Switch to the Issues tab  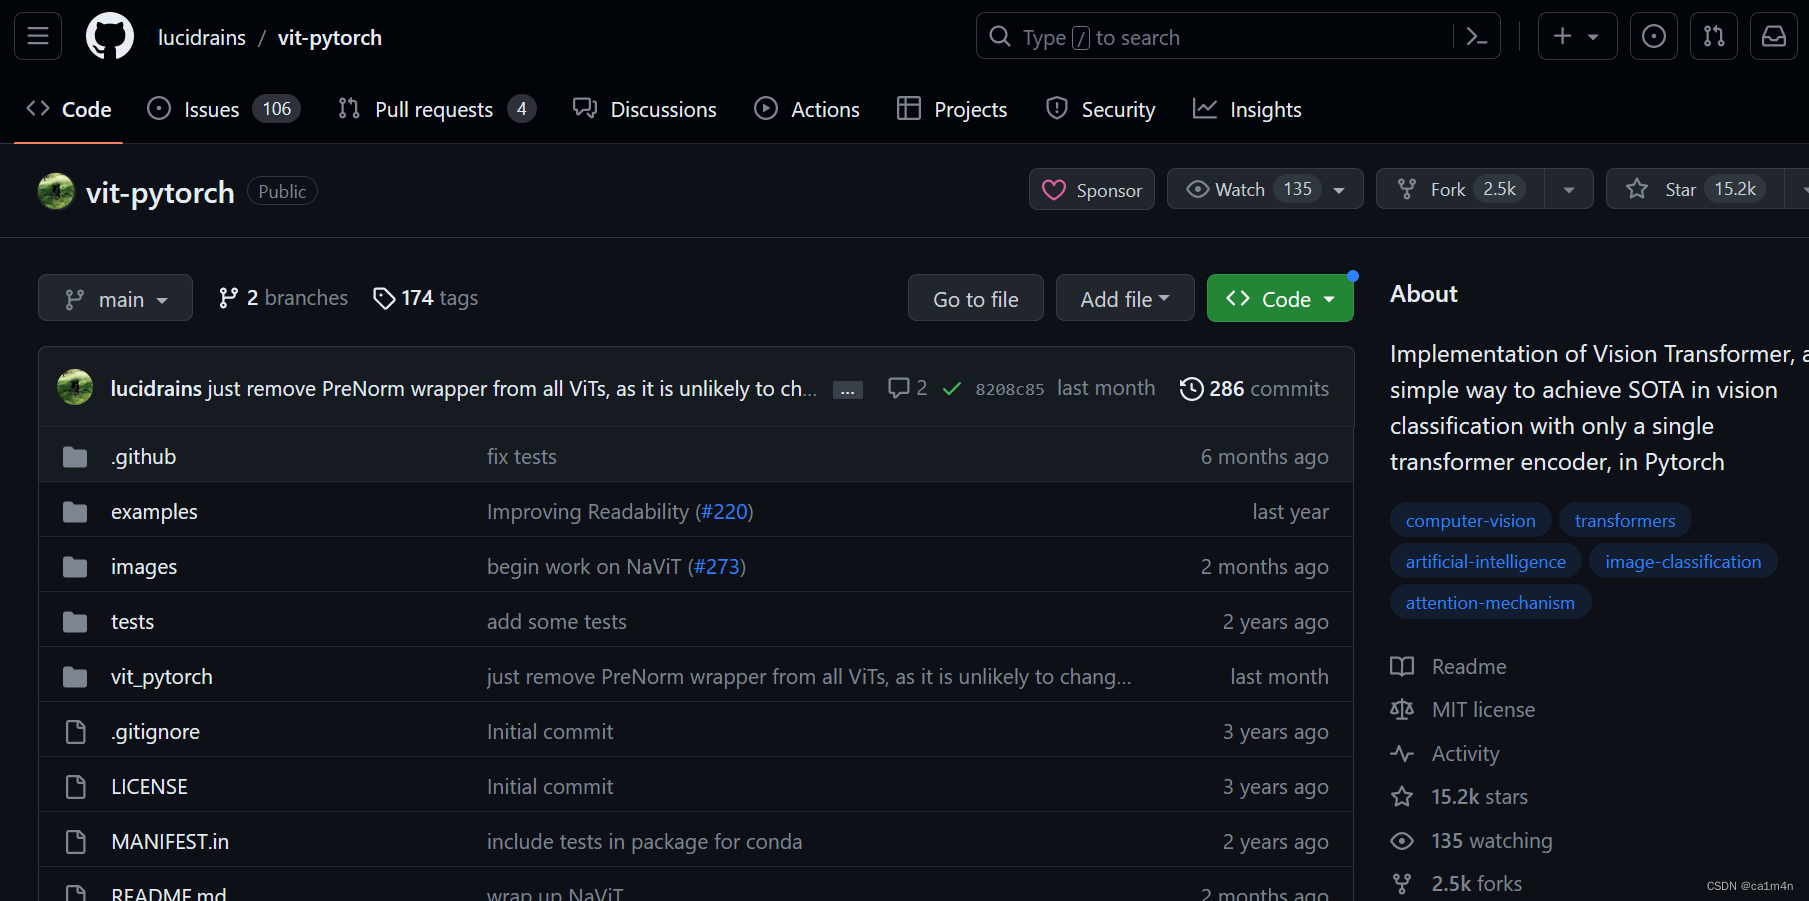tap(223, 109)
